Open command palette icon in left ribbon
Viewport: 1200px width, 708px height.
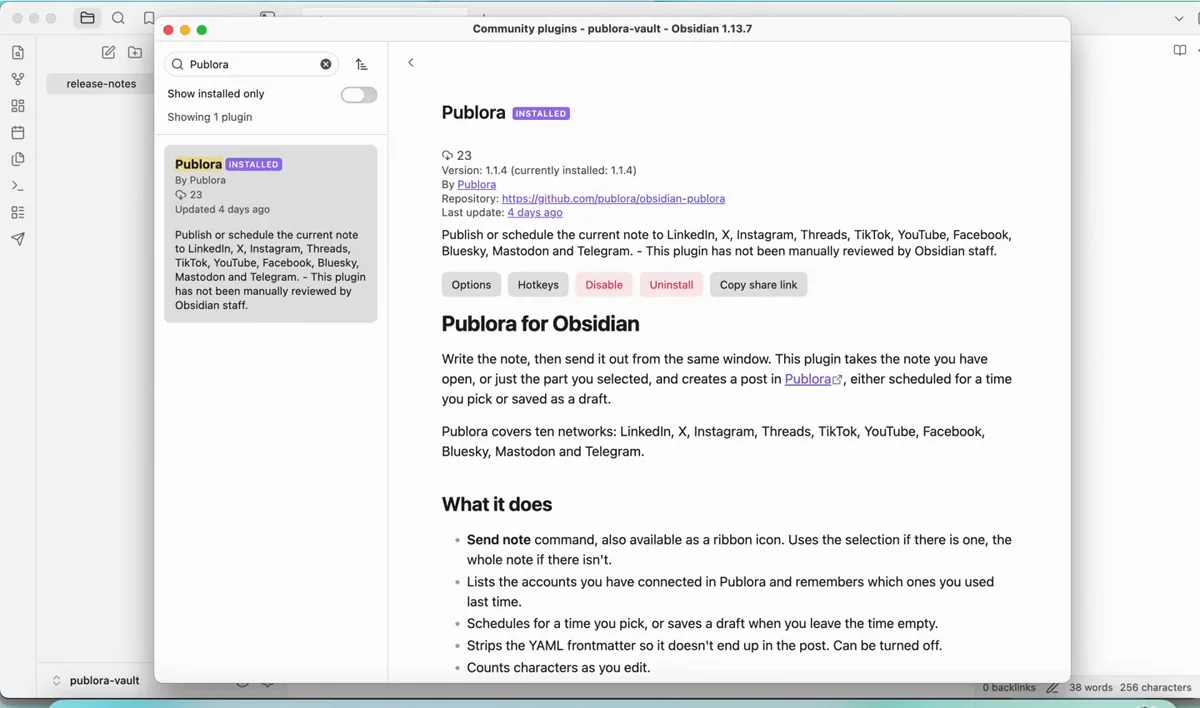tap(17, 186)
